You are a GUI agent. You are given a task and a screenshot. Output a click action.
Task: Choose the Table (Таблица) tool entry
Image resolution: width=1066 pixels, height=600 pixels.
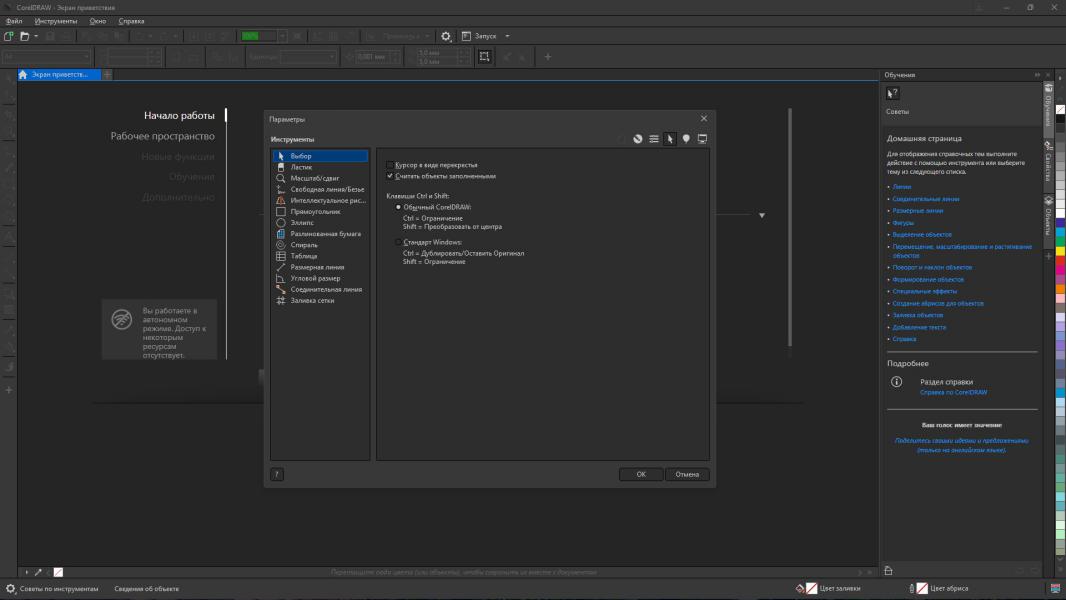[304, 256]
